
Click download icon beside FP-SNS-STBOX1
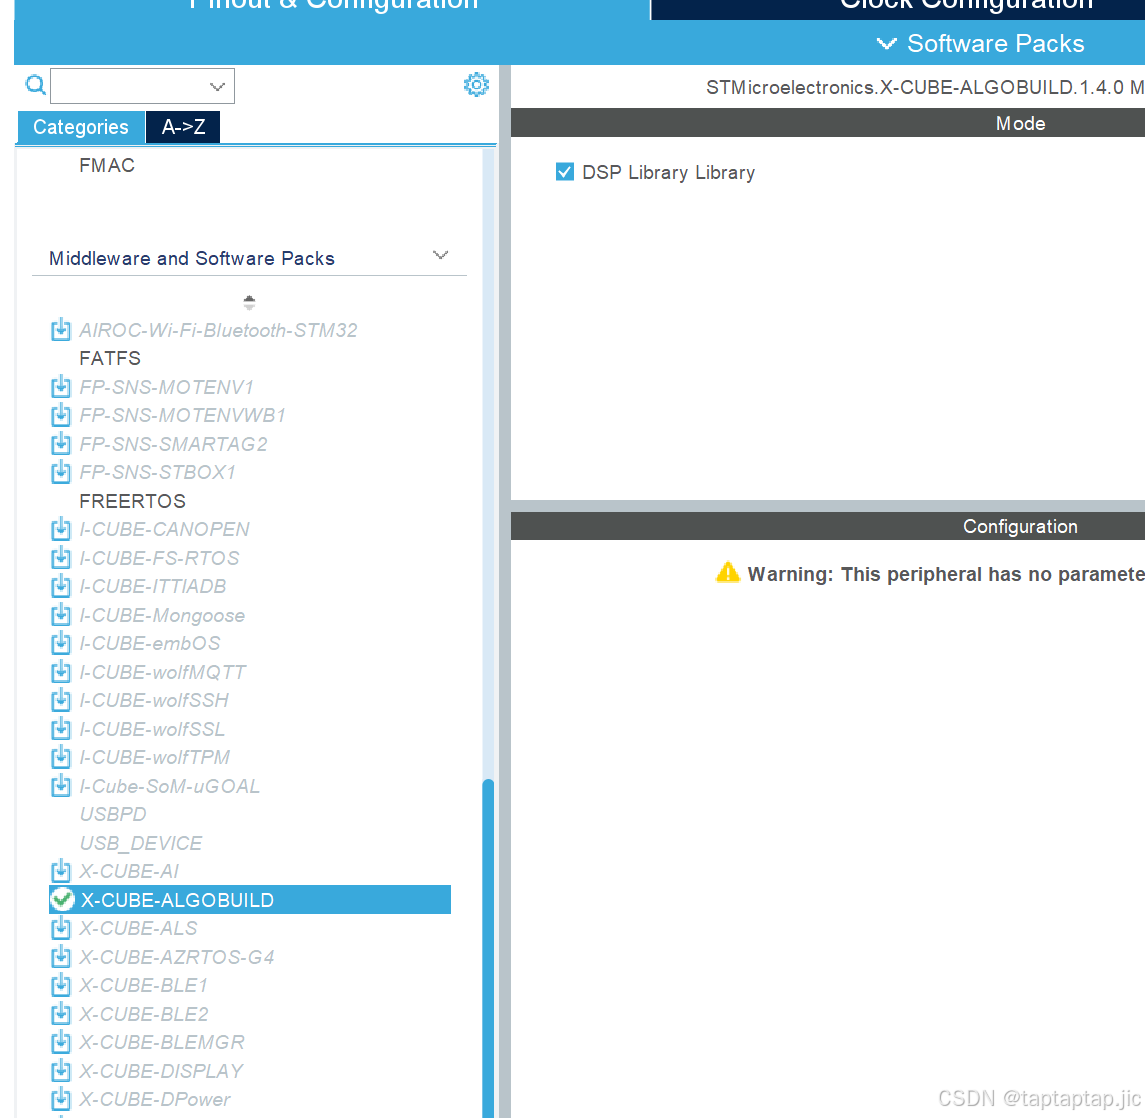[61, 472]
